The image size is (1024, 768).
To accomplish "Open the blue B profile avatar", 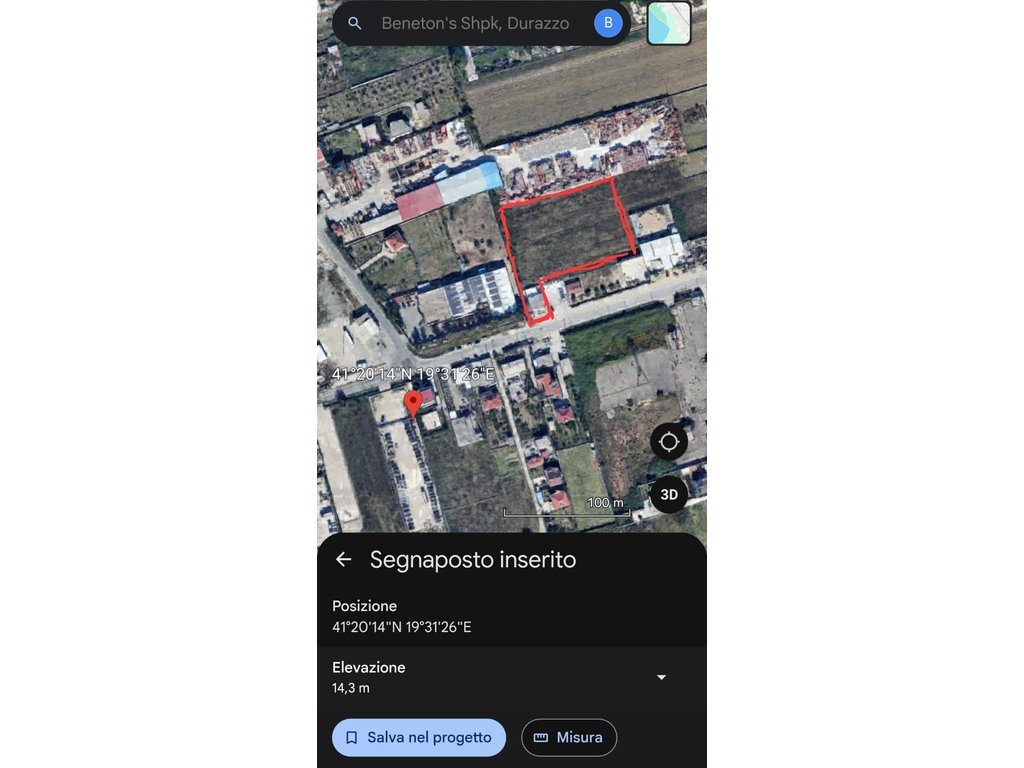I will 608,23.
